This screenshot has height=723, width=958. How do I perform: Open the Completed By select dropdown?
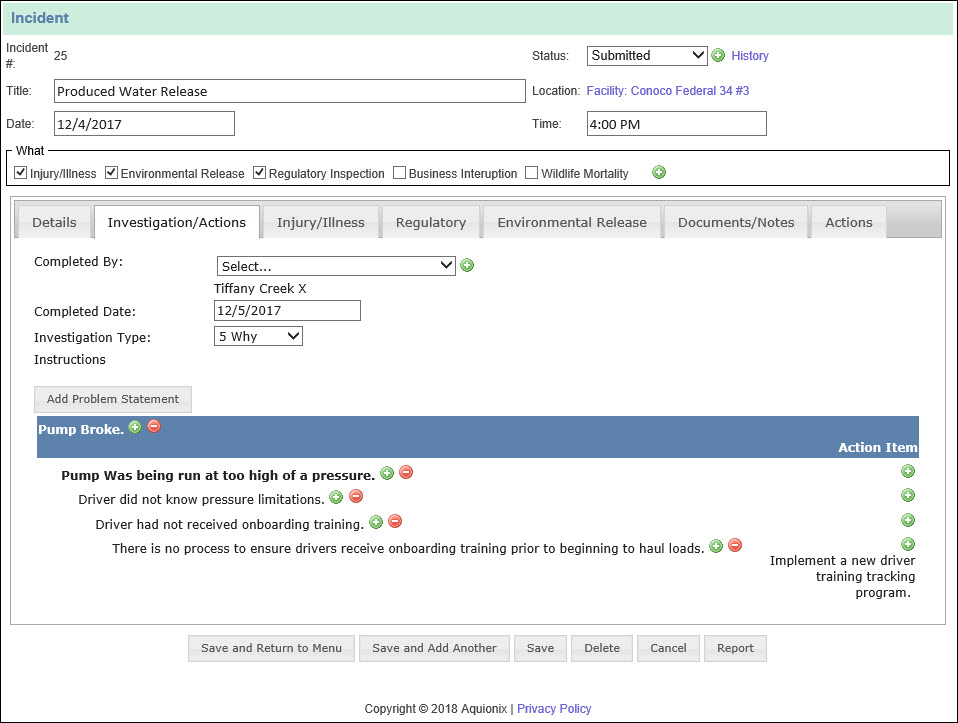(335, 265)
